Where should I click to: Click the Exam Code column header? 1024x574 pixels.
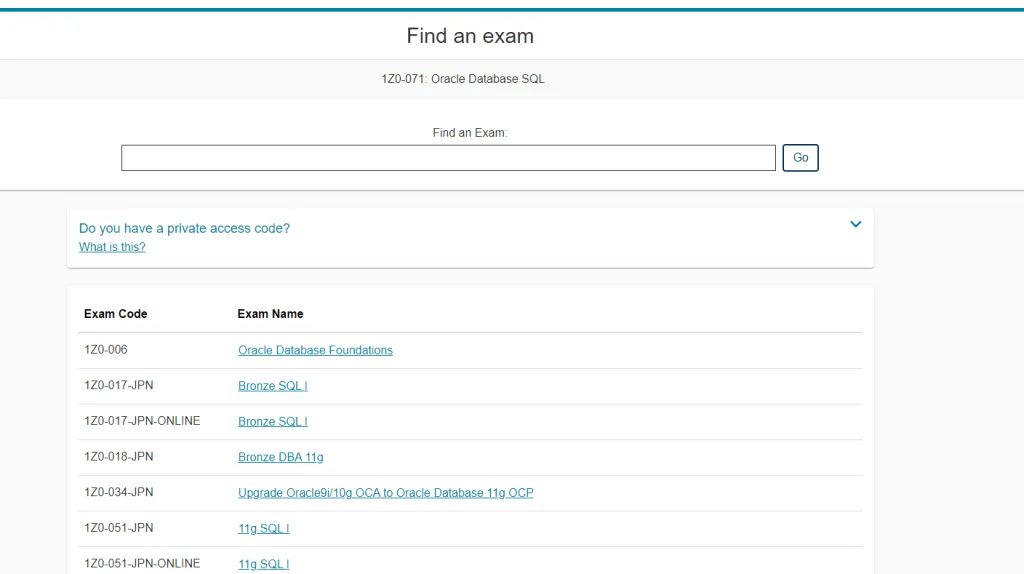[x=115, y=314]
